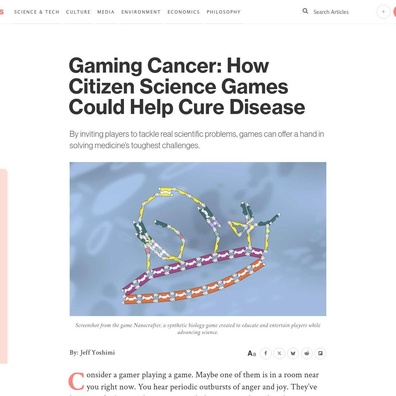This screenshot has width=396, height=396.
Task: Click the pink sidebar panel at left
Action: tap(3, 267)
